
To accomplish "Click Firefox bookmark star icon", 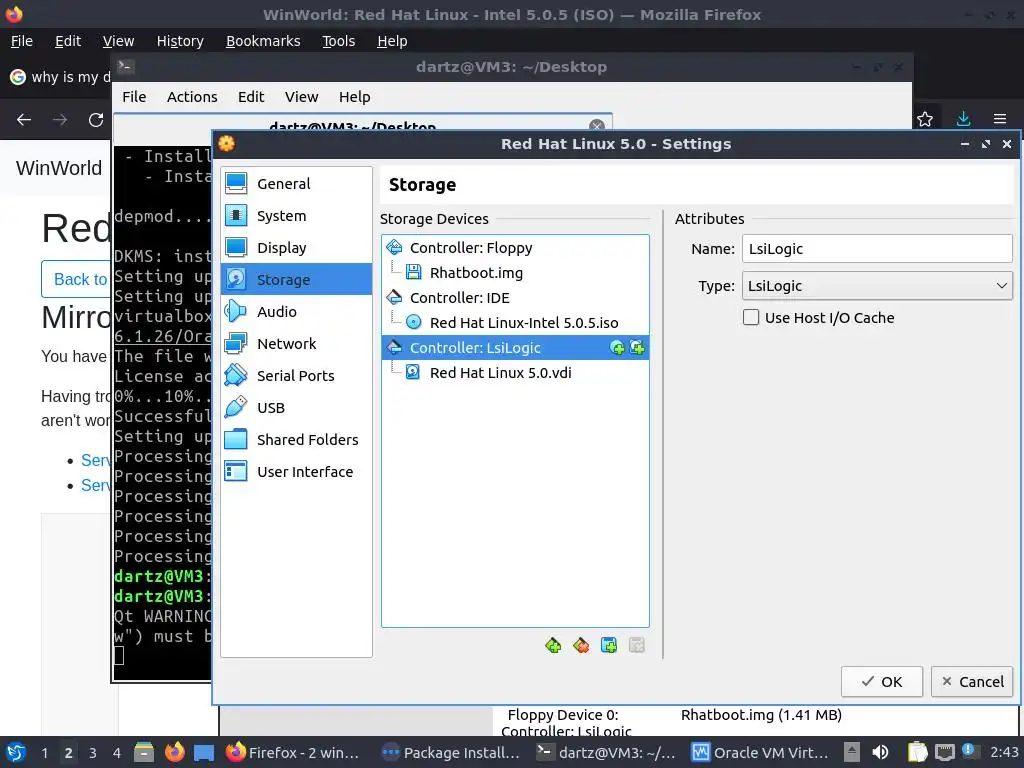I will pyautogui.click(x=925, y=119).
